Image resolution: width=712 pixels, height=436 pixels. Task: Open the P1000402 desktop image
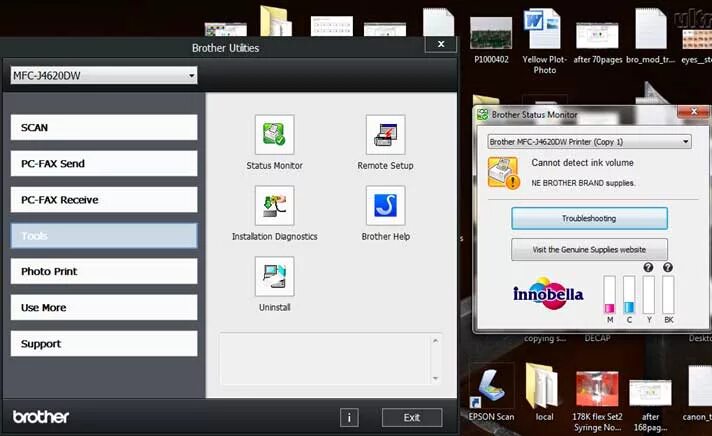pyautogui.click(x=491, y=40)
